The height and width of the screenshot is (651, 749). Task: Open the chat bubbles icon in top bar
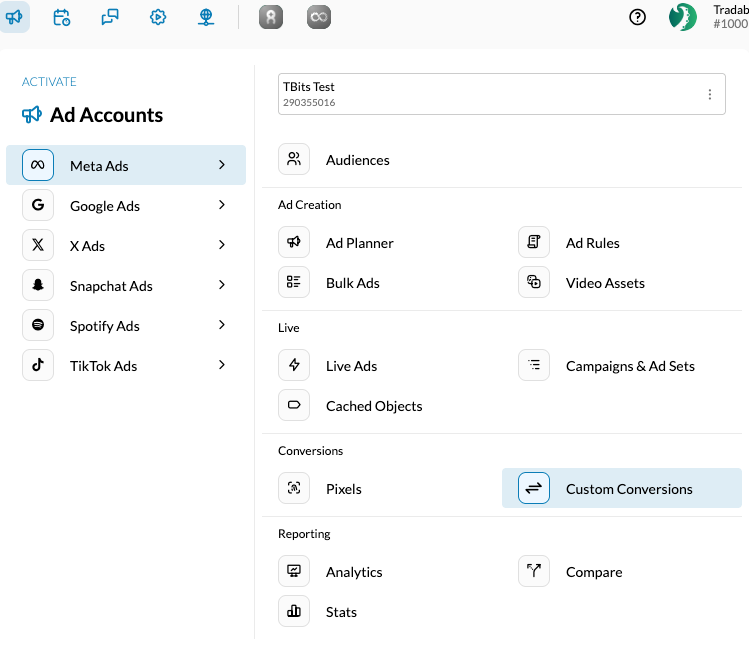click(x=110, y=17)
